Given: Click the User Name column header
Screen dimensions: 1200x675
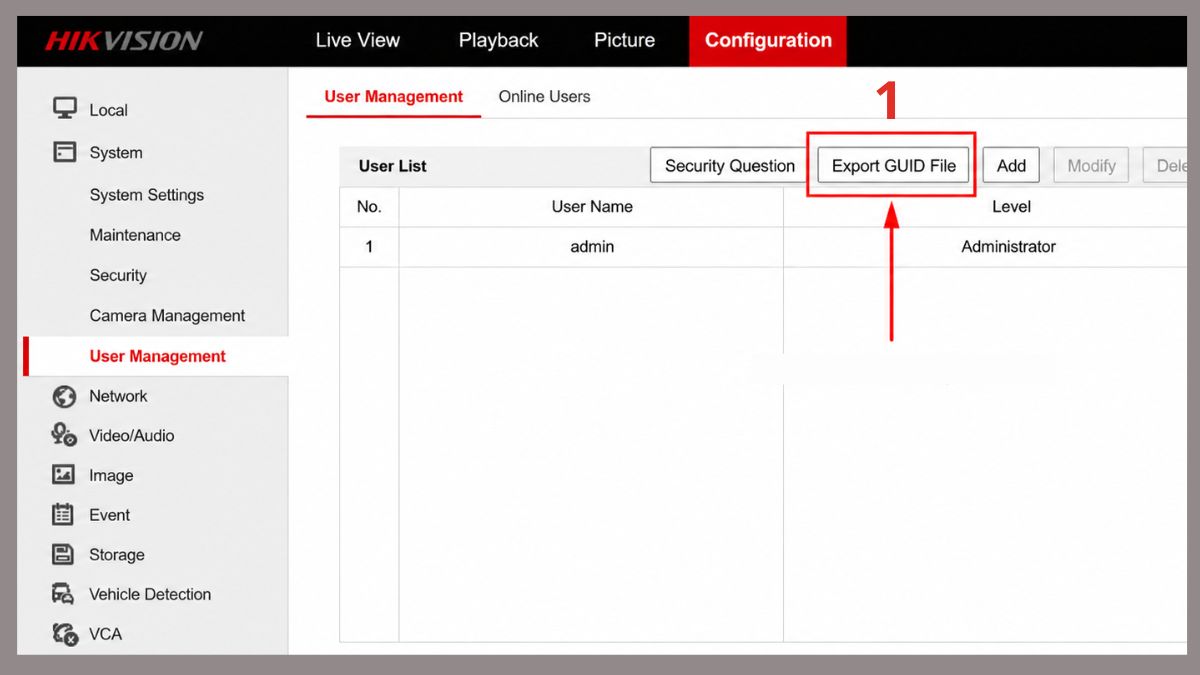Looking at the screenshot, I should tap(592, 206).
